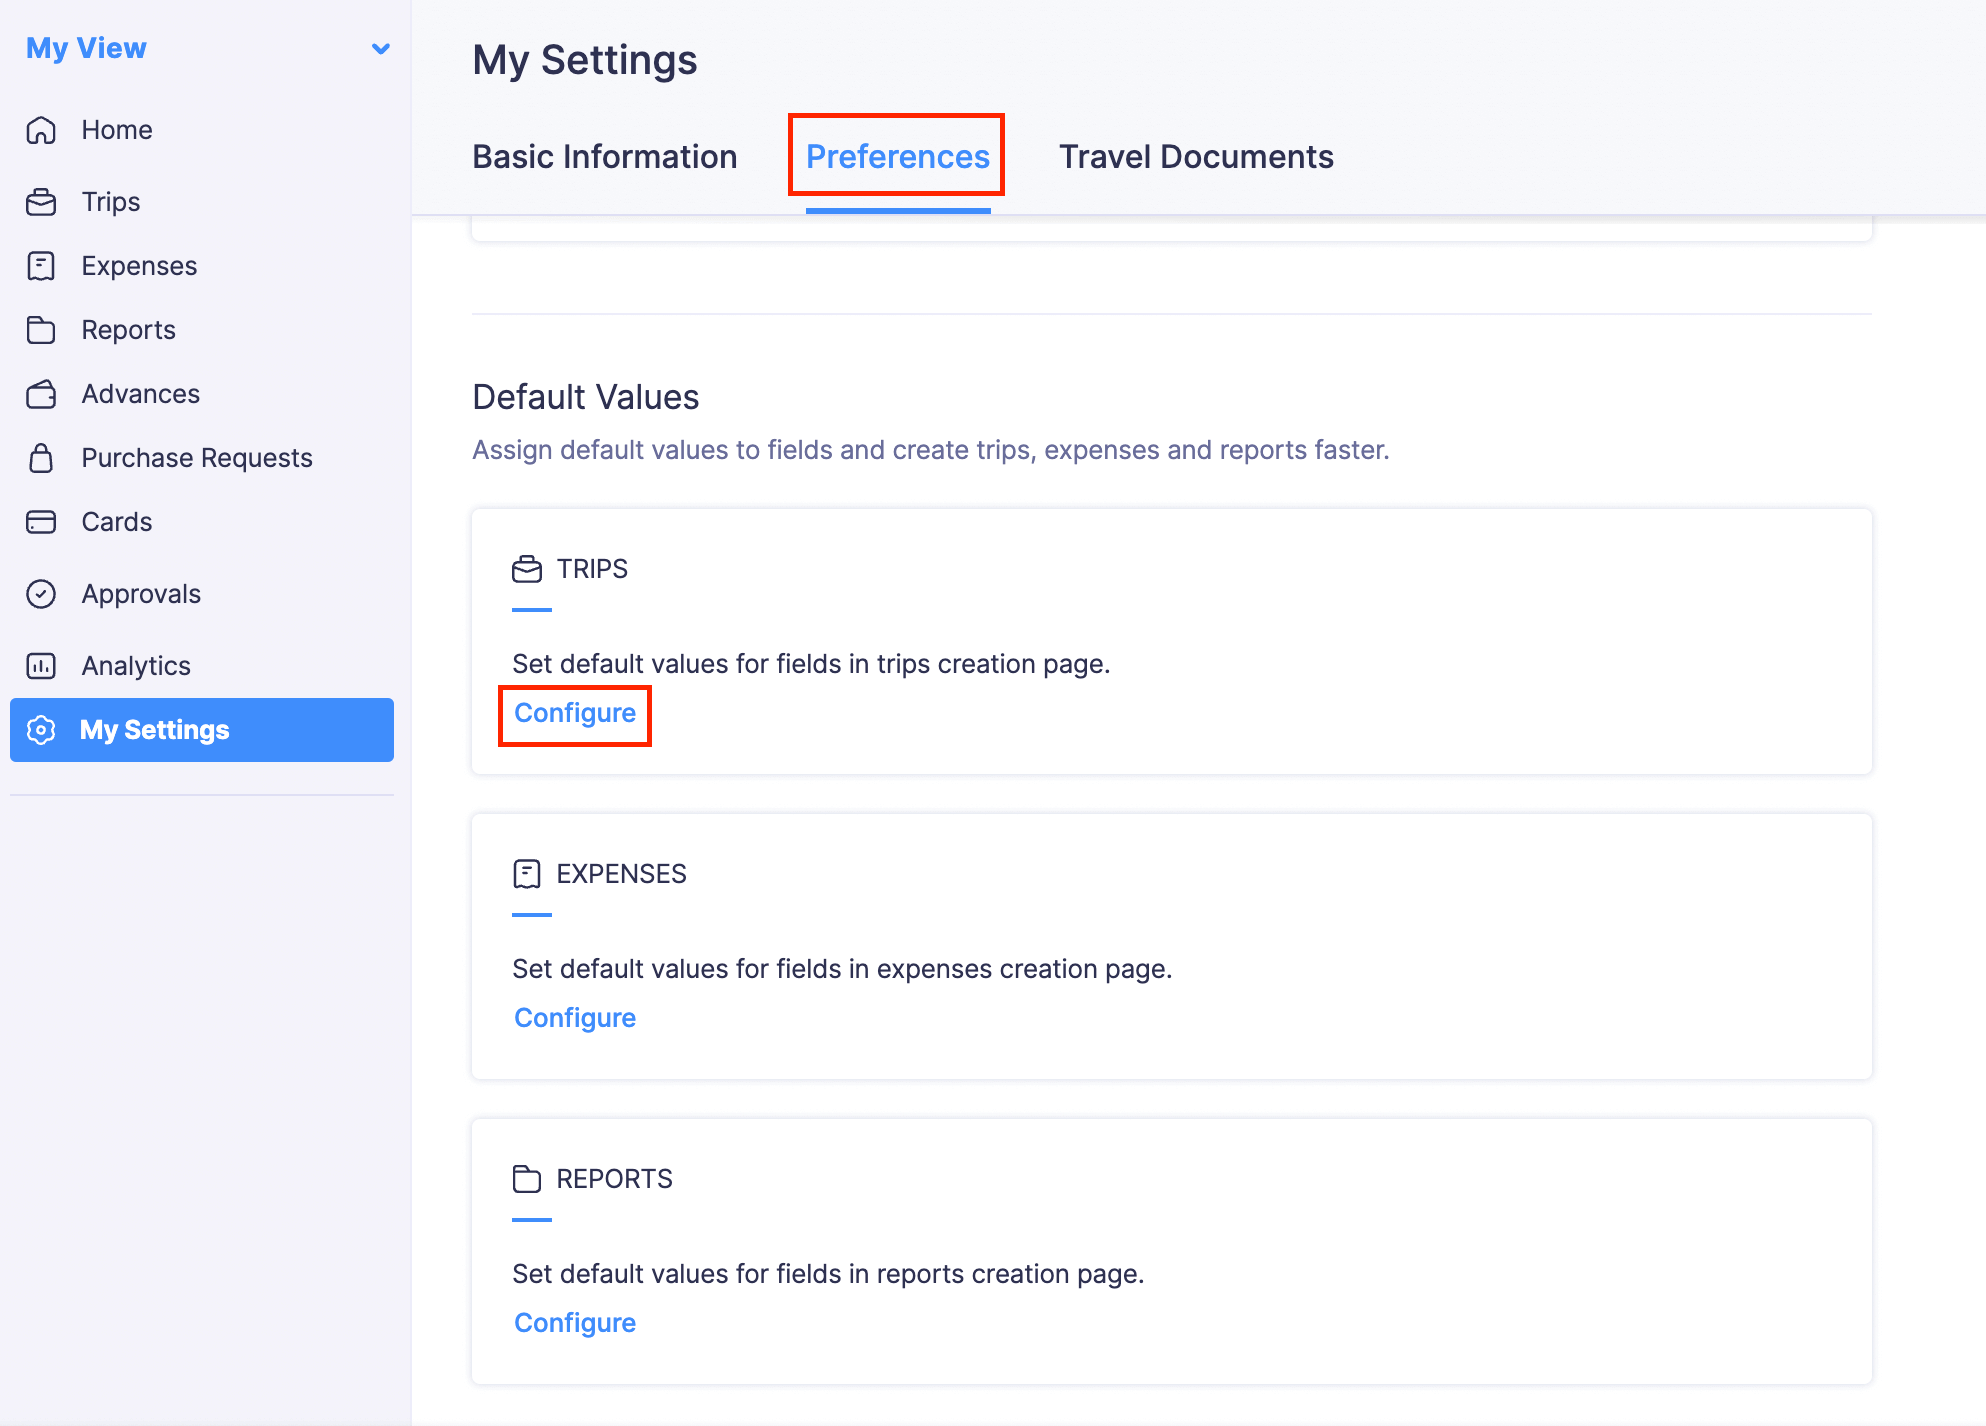Viewport: 1986px width, 1426px height.
Task: Configure default values for Reports
Action: click(x=575, y=1323)
